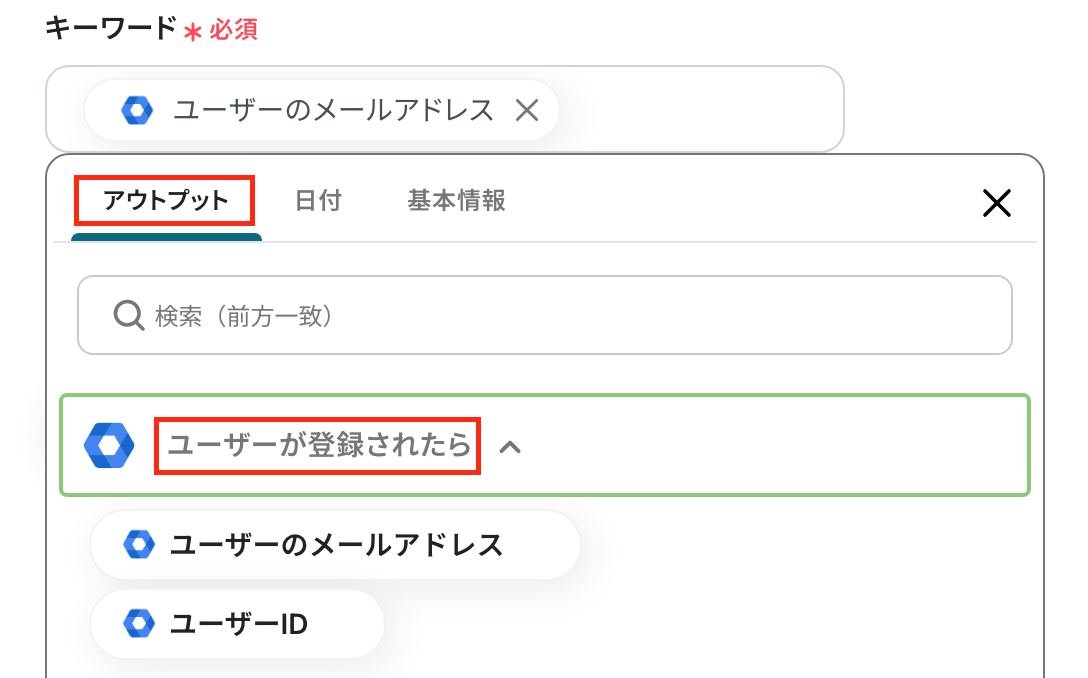Click the キーワード field label

pyautogui.click(x=110, y=29)
